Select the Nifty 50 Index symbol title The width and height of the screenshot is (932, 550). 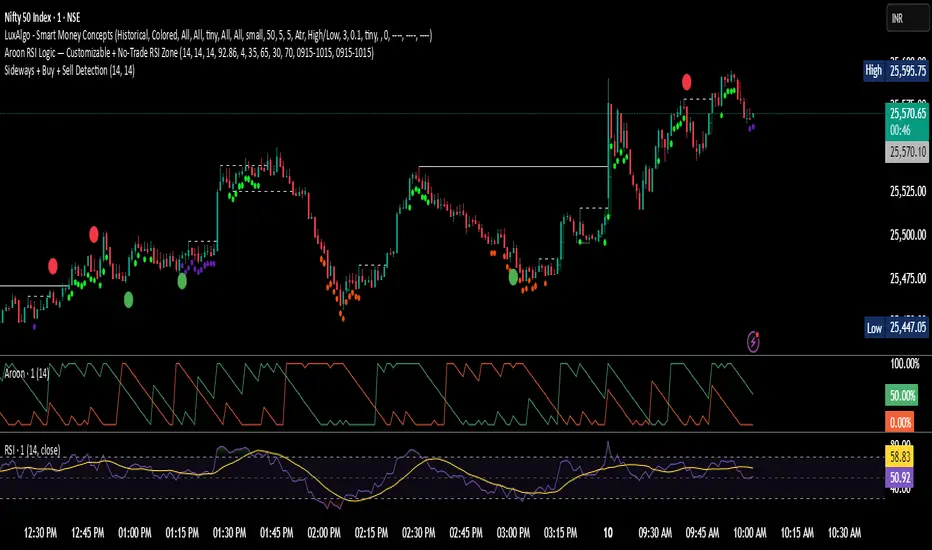pyautogui.click(x=42, y=17)
